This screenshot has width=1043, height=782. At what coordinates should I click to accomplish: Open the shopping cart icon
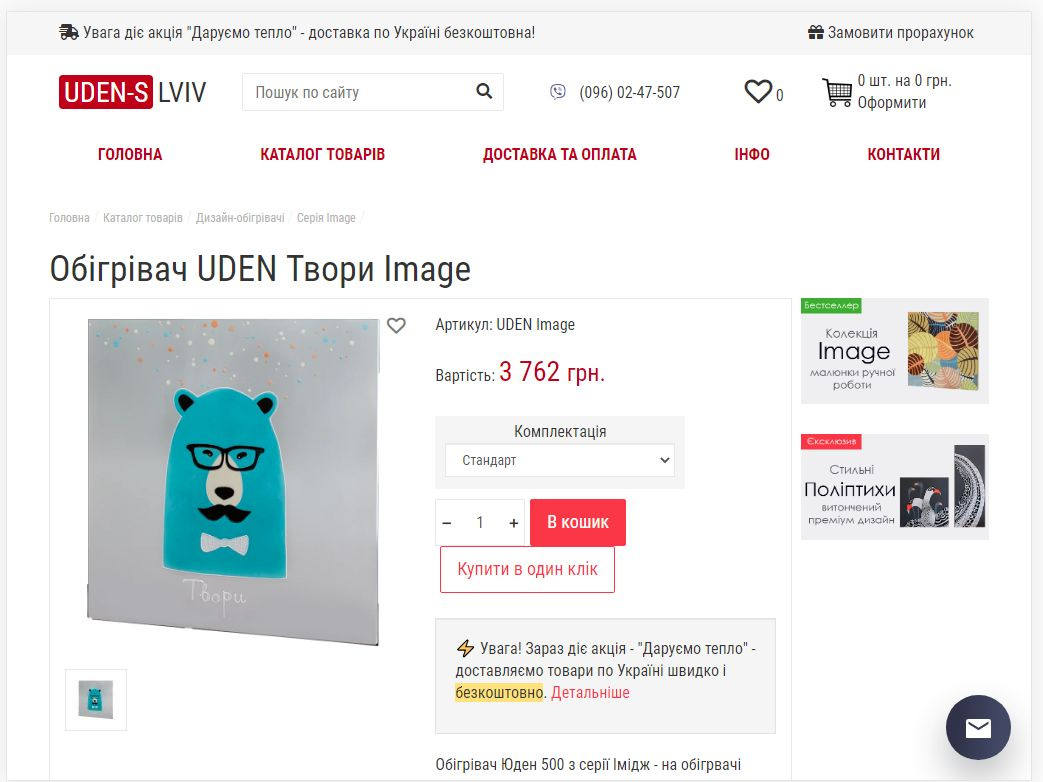837,92
